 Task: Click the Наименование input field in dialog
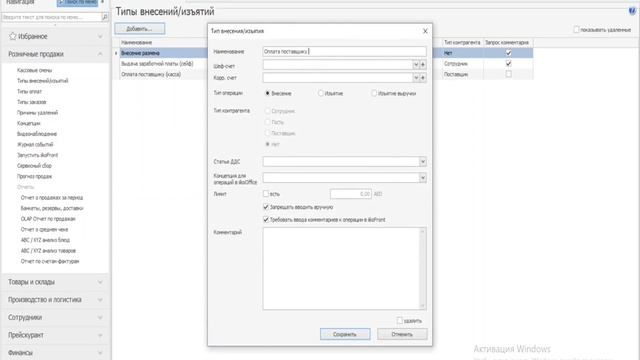(344, 51)
